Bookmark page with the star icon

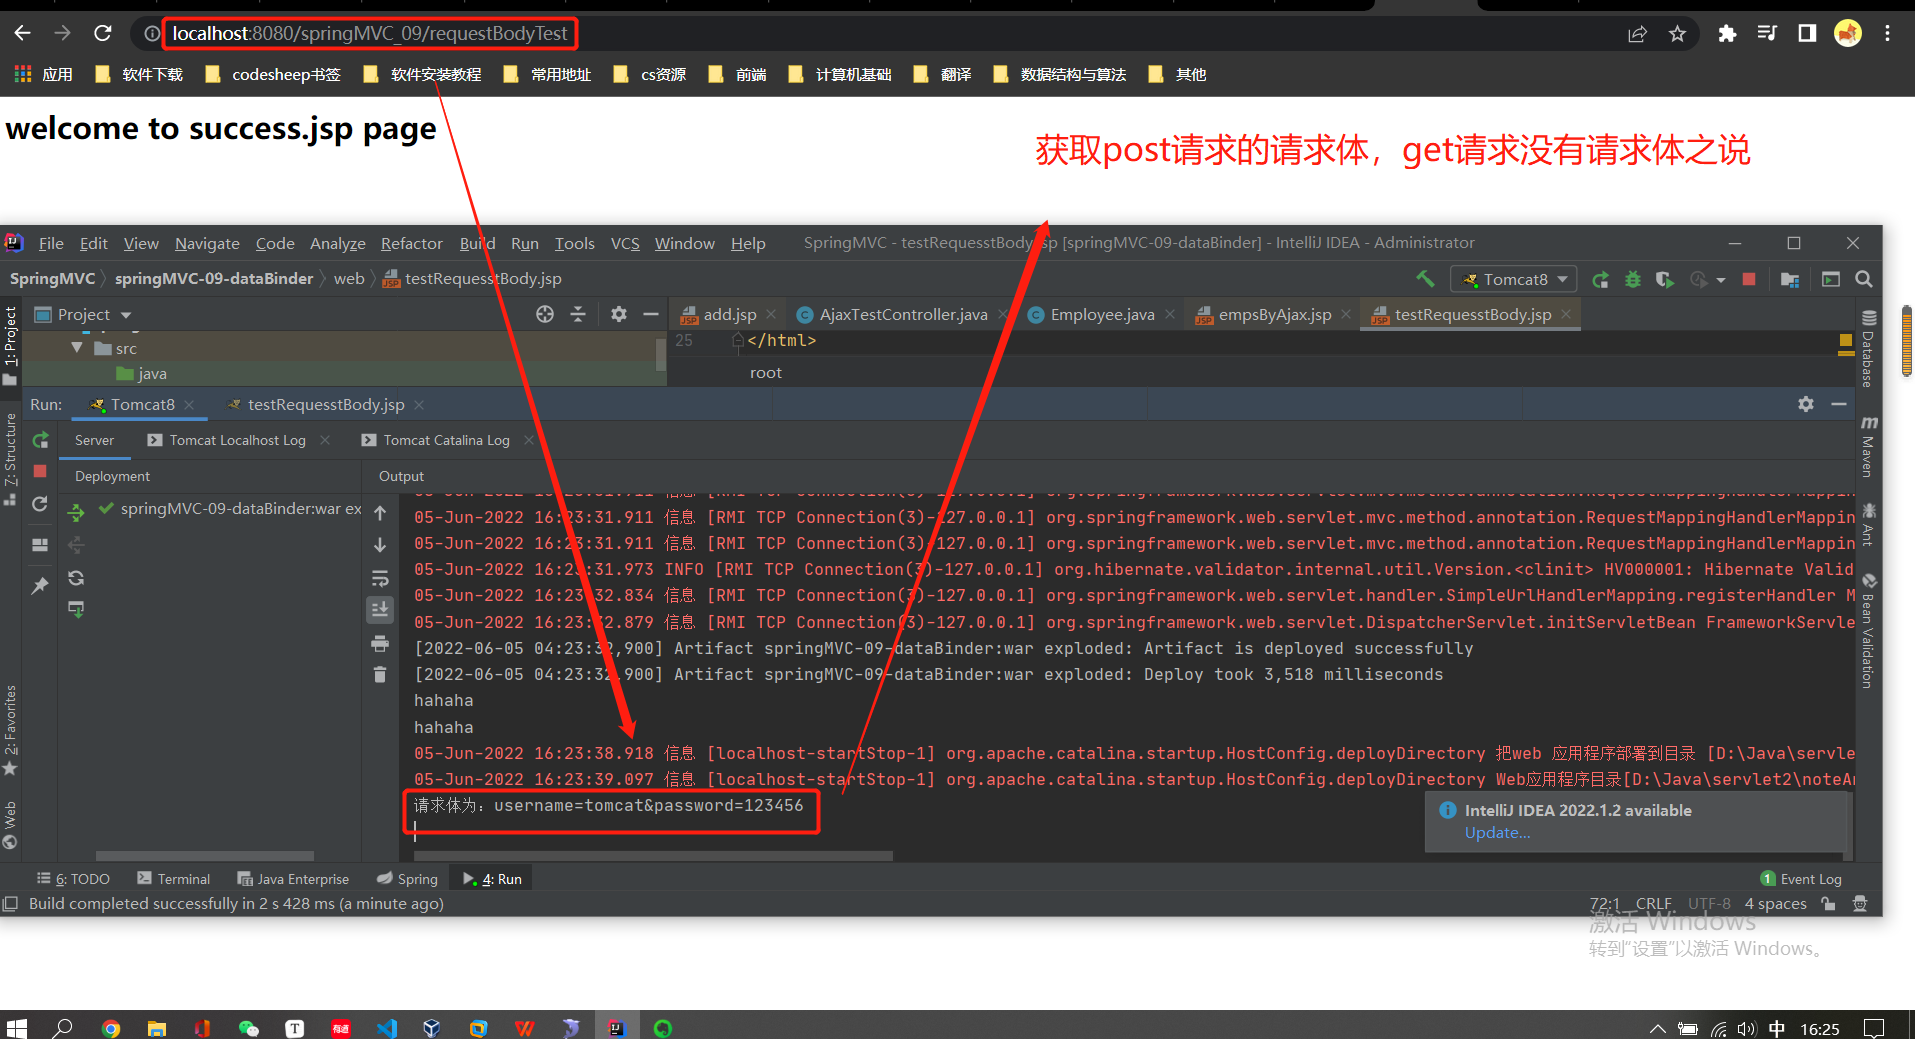[x=1677, y=34]
